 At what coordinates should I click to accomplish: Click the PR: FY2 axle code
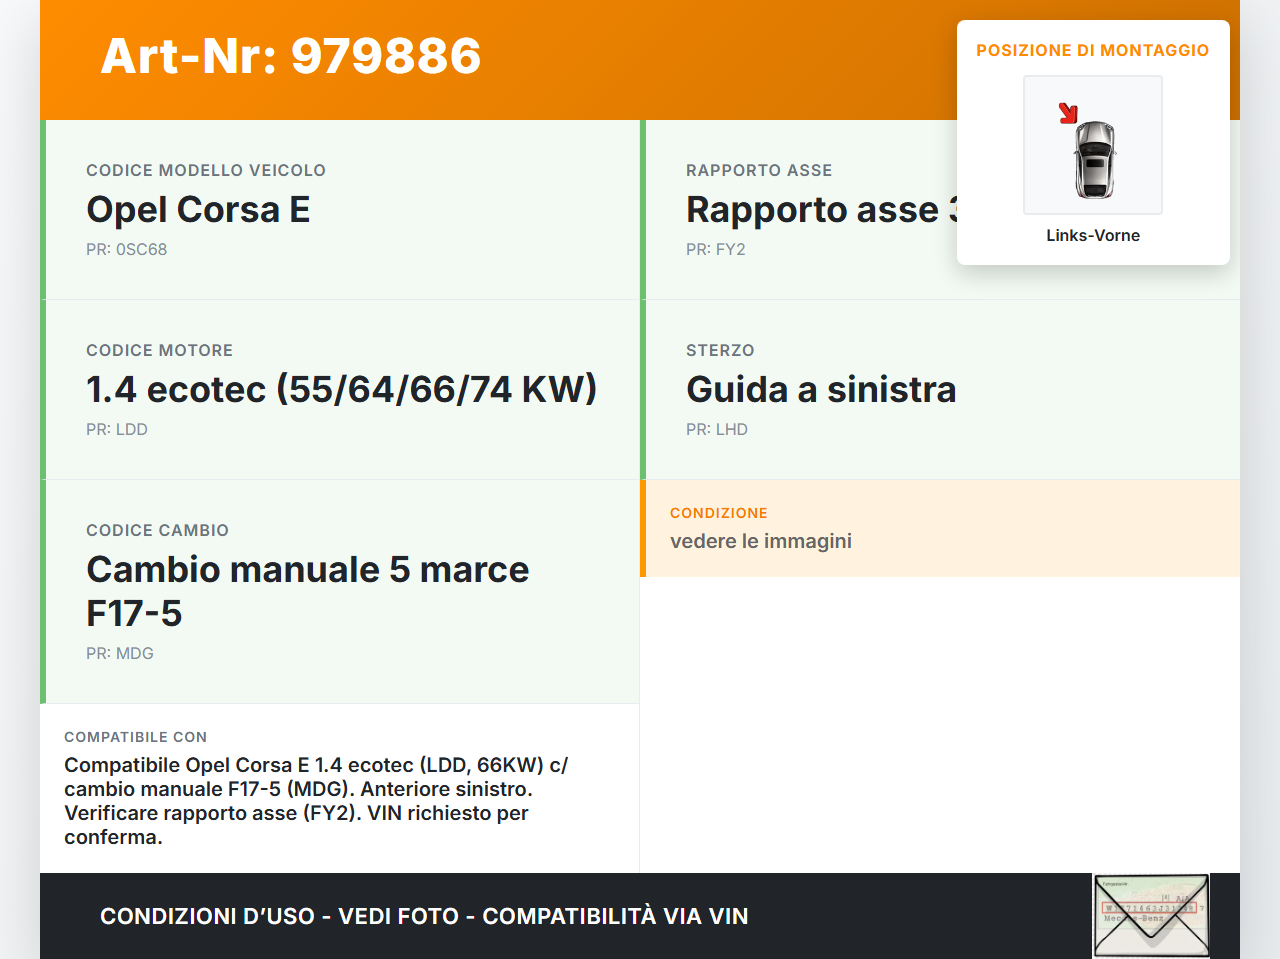click(715, 249)
